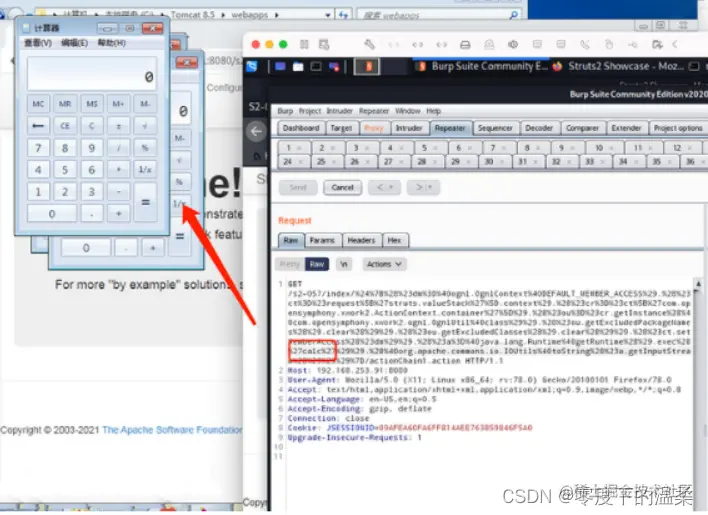The width and height of the screenshot is (708, 515).
Task: Click plus-minus key in front Calculator
Action: [118, 125]
